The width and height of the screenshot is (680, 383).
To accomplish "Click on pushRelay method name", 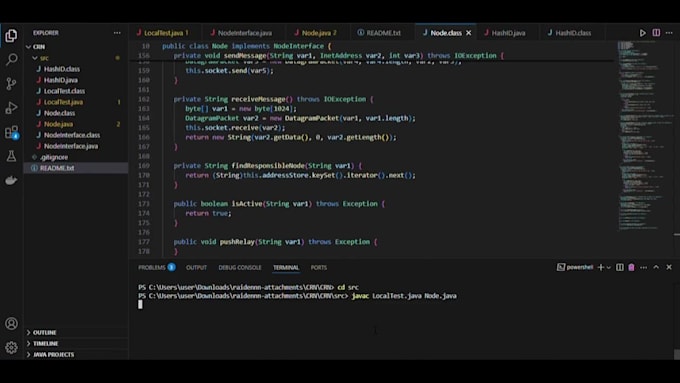I will pyautogui.click(x=237, y=242).
